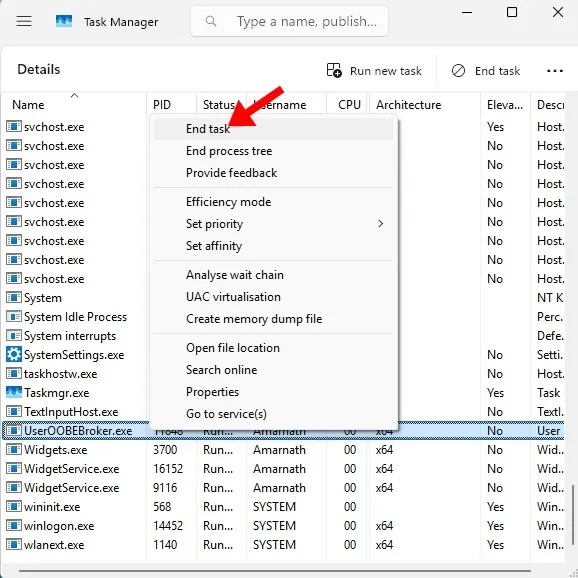Select Provide feedback menu entry

(274, 173)
